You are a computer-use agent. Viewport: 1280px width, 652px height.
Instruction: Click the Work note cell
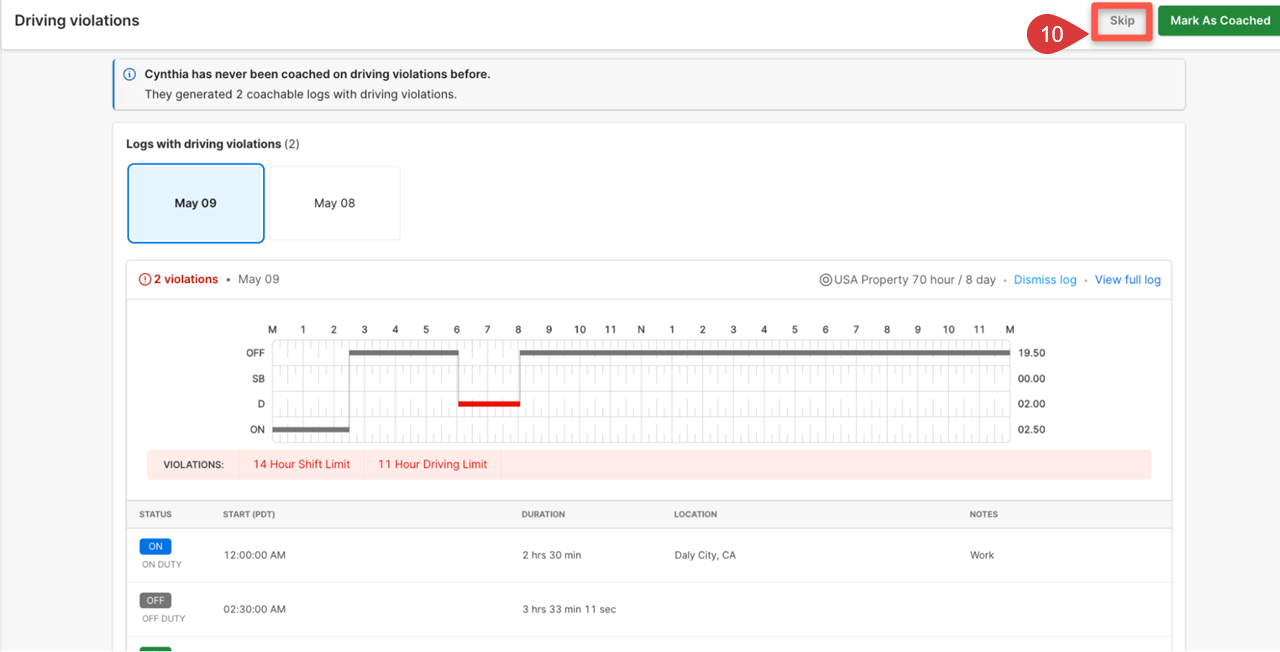tap(982, 555)
